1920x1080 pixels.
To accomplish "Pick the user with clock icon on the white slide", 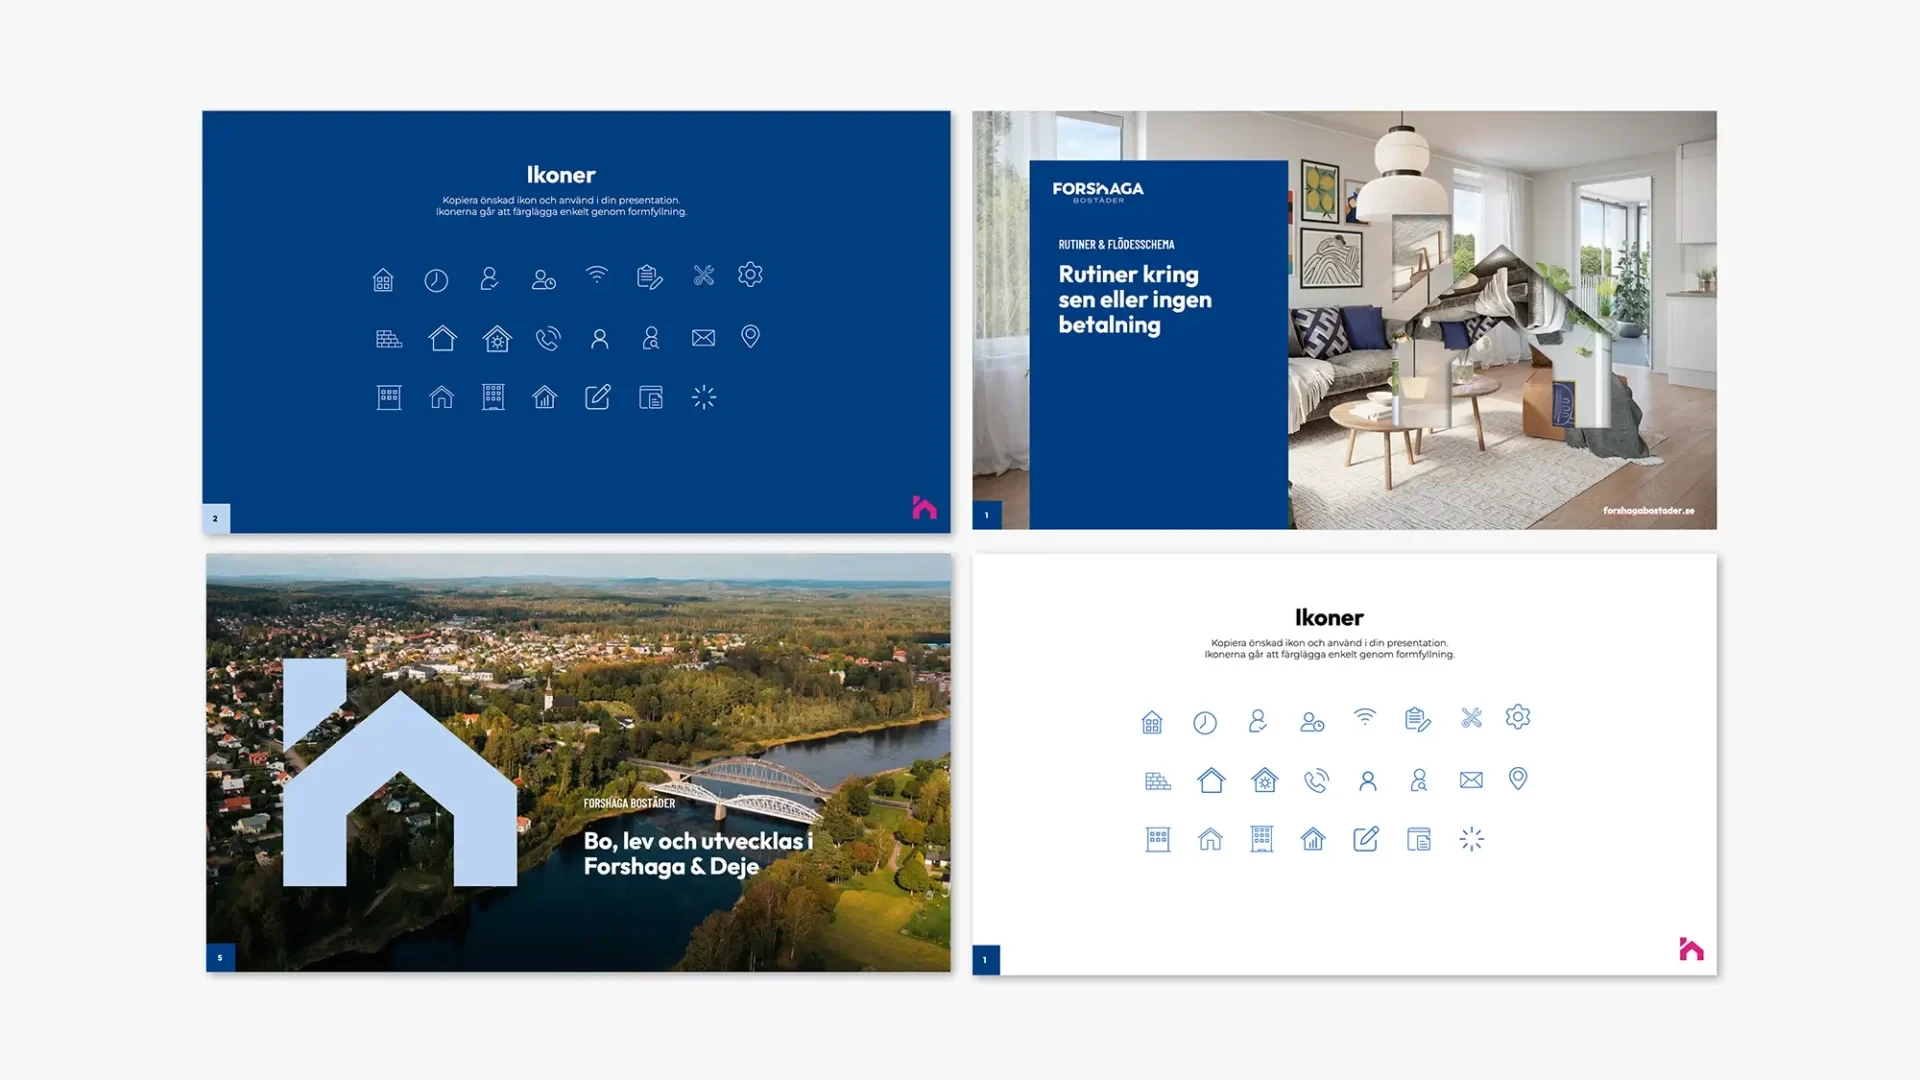I will 1311,722.
